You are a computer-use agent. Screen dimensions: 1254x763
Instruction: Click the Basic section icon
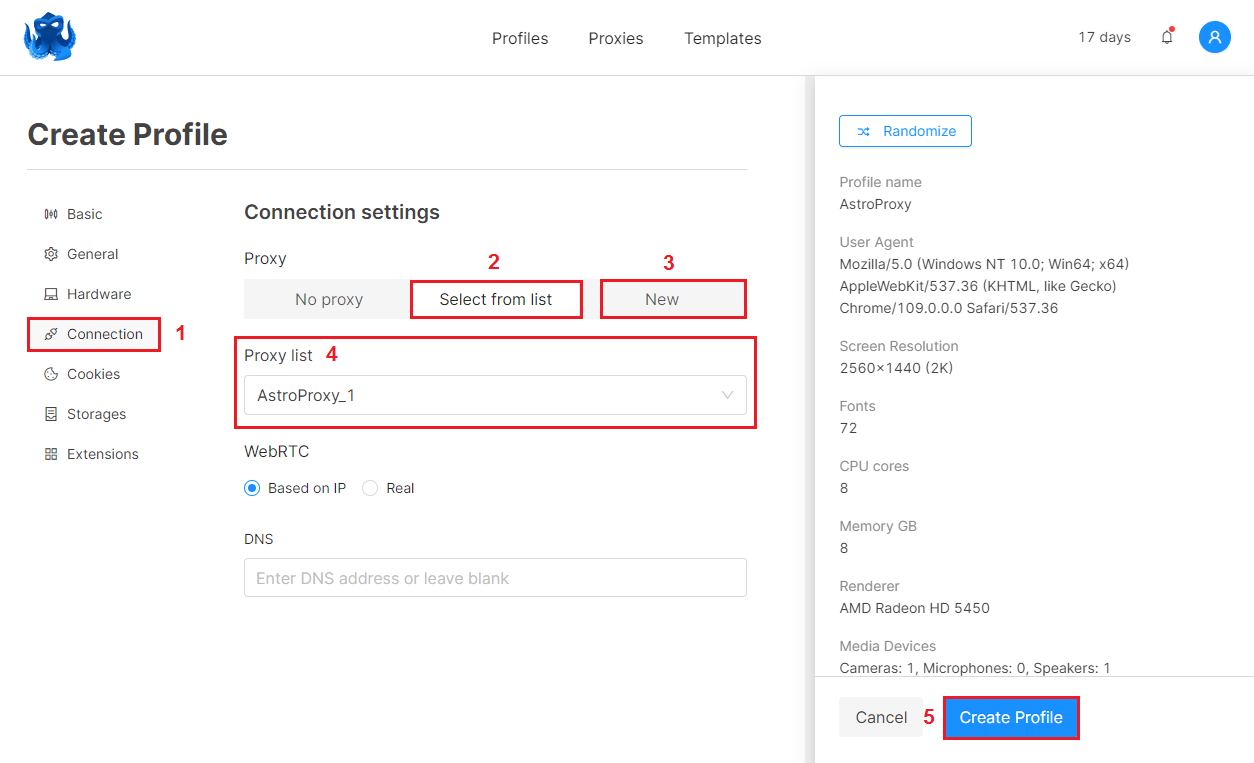[x=51, y=214]
